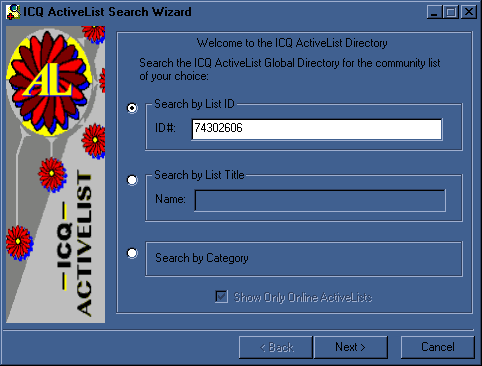Click the Search by Category label
Screen dimensions: 482x366
click(202, 258)
